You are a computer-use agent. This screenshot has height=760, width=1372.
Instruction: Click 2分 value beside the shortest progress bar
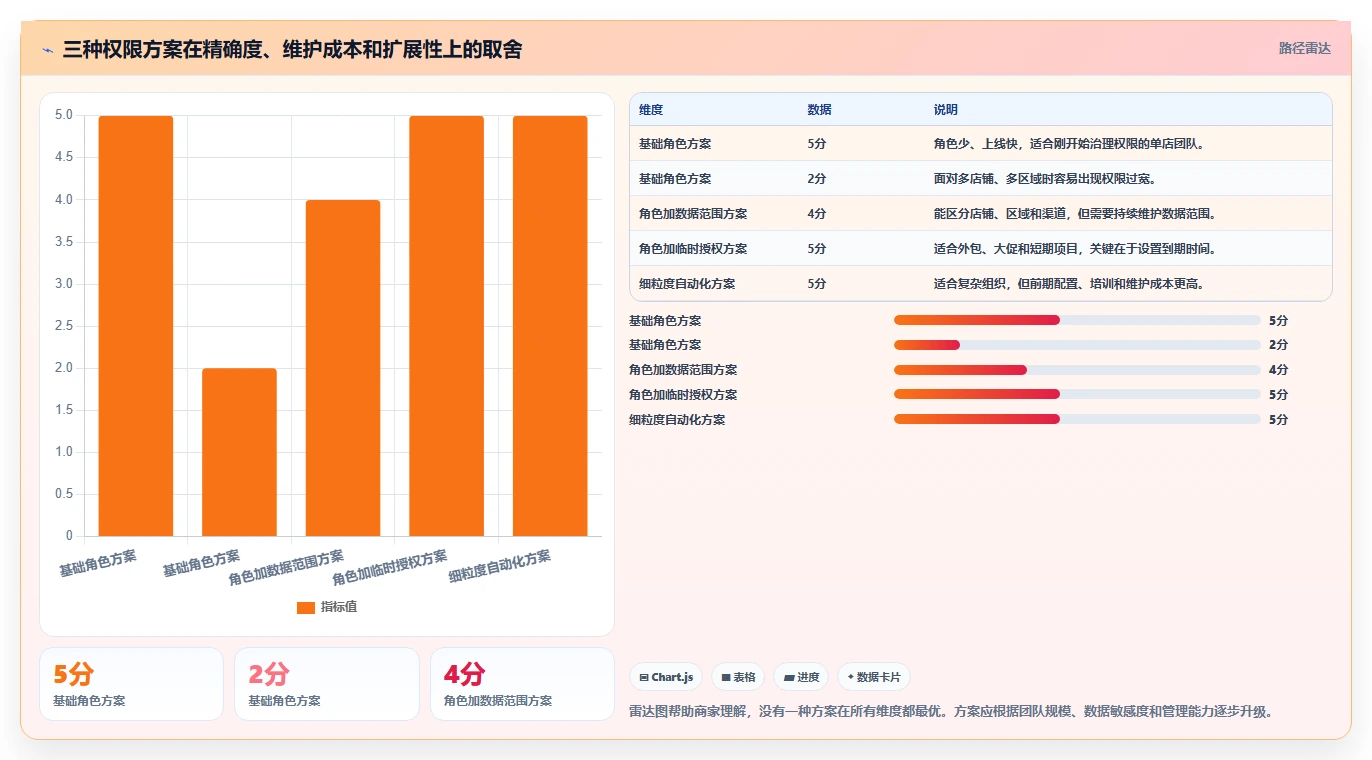pyautogui.click(x=1278, y=345)
